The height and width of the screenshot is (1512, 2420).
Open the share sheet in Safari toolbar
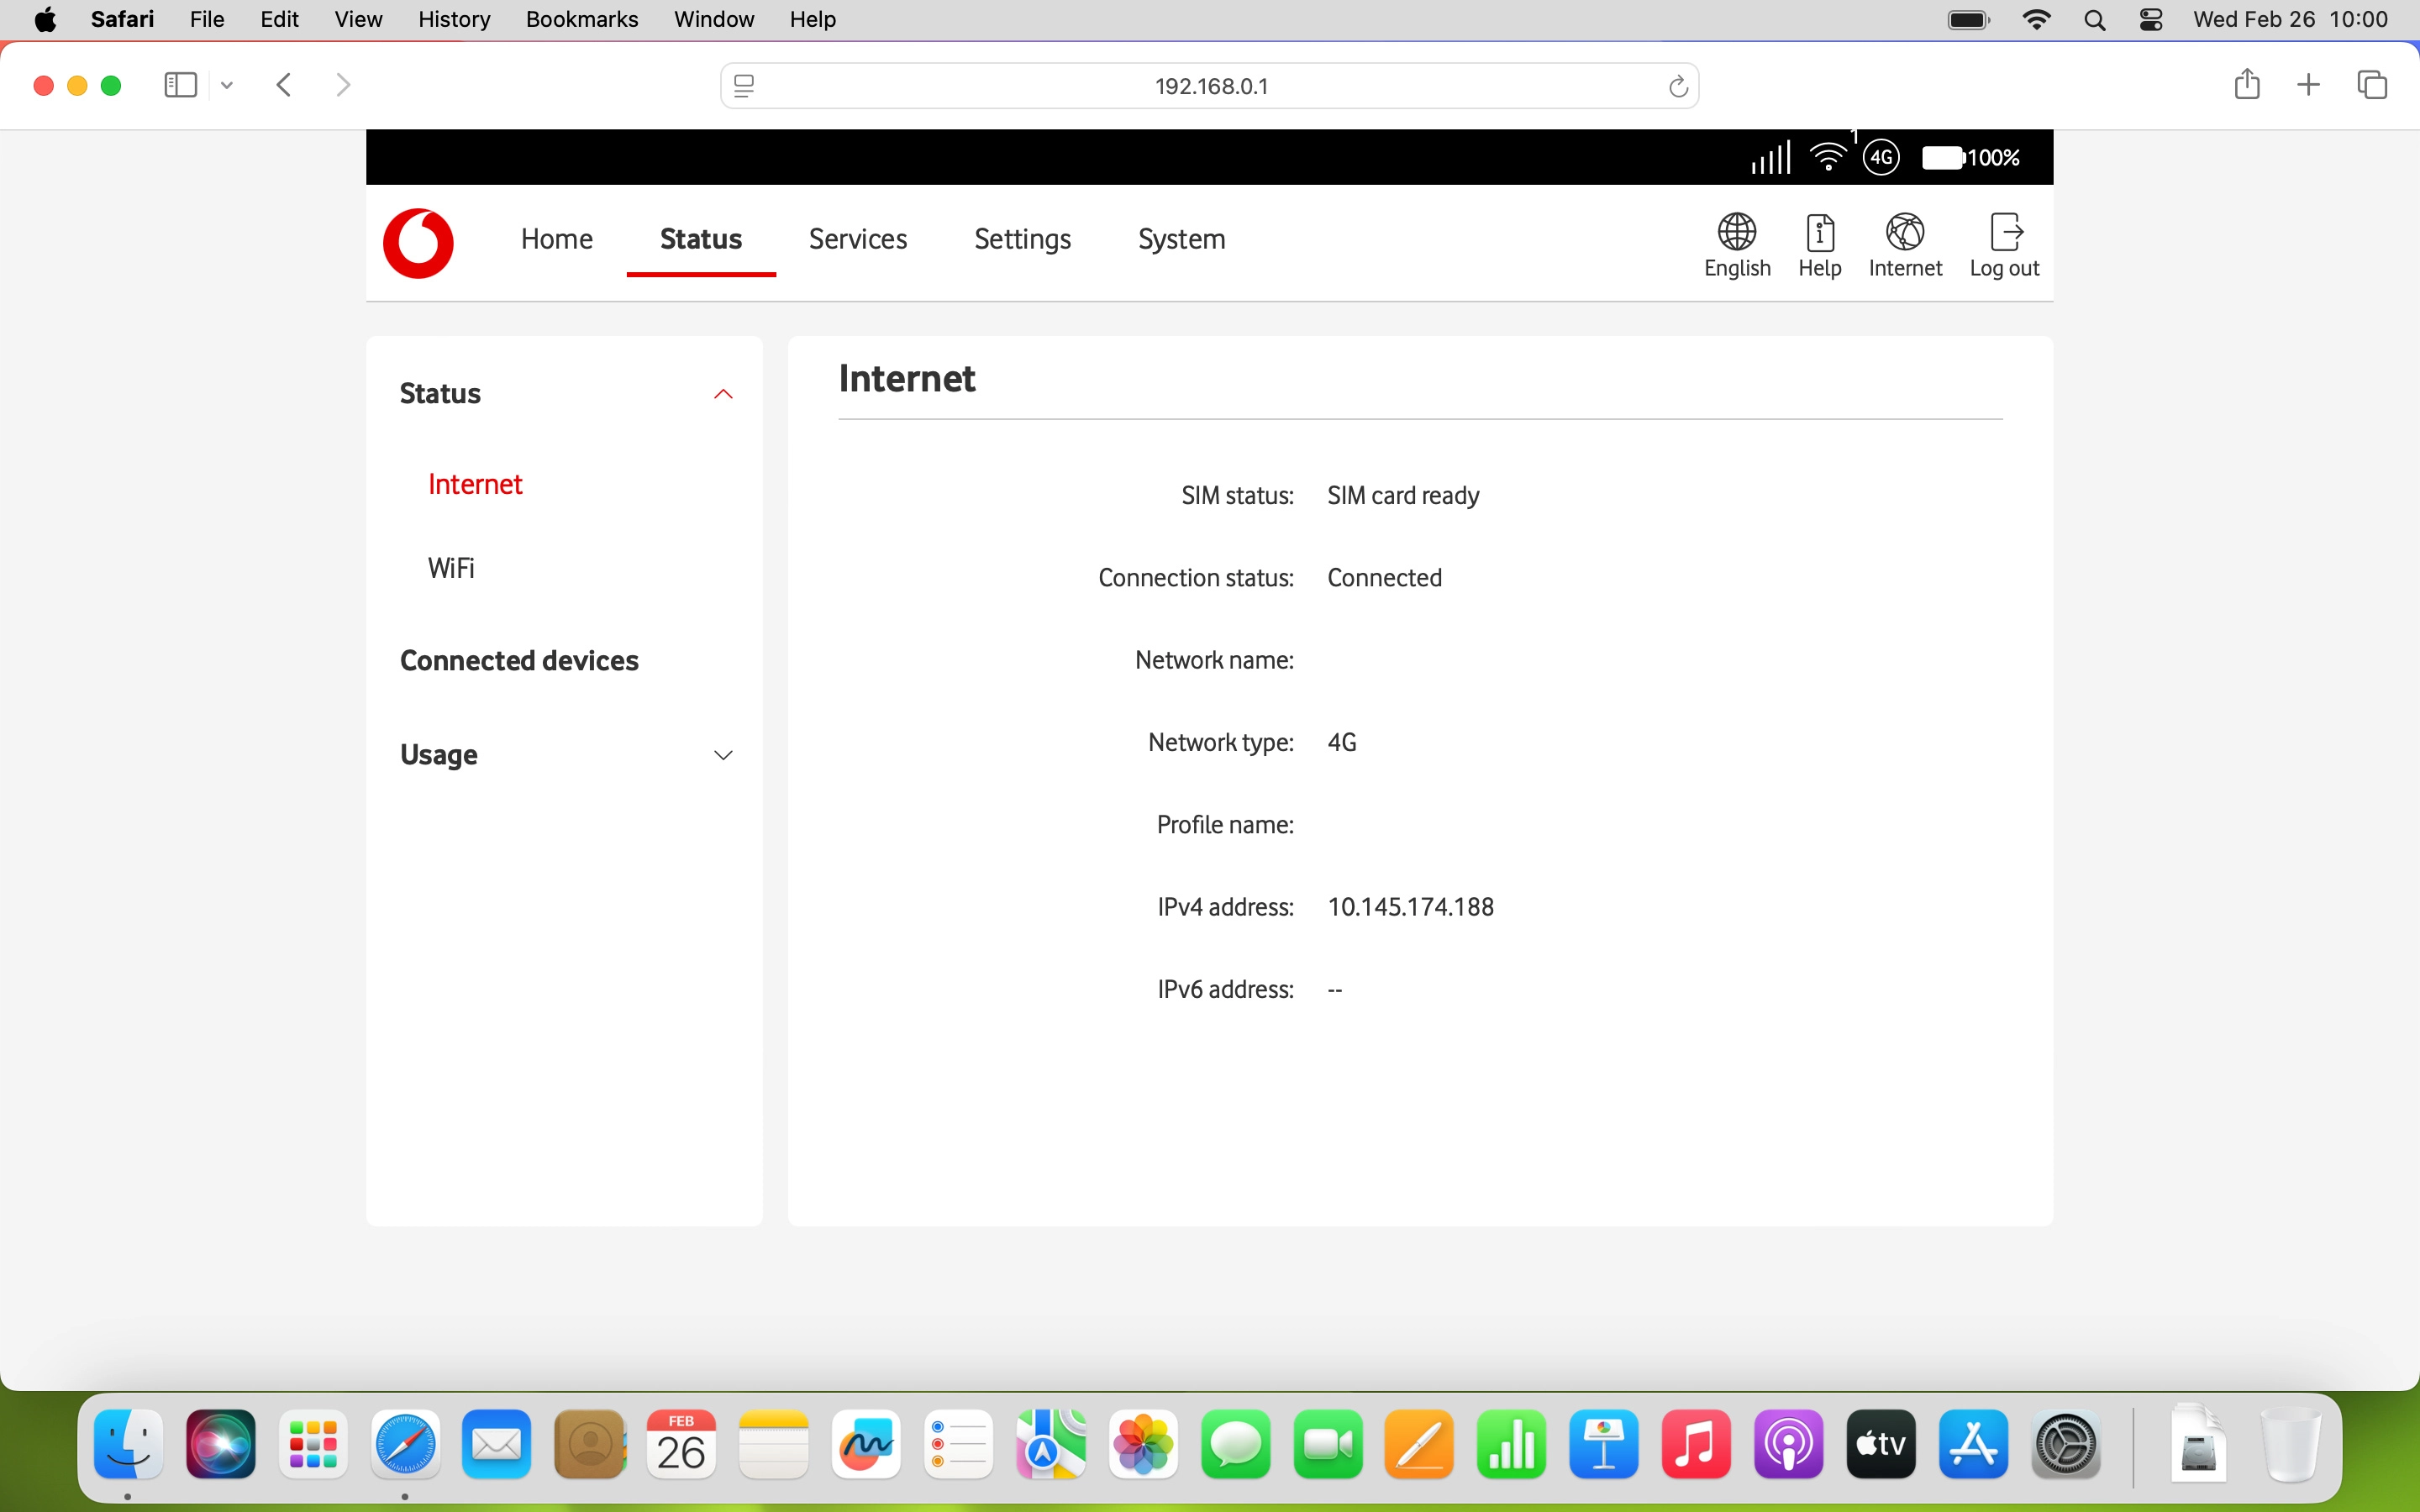[2246, 85]
